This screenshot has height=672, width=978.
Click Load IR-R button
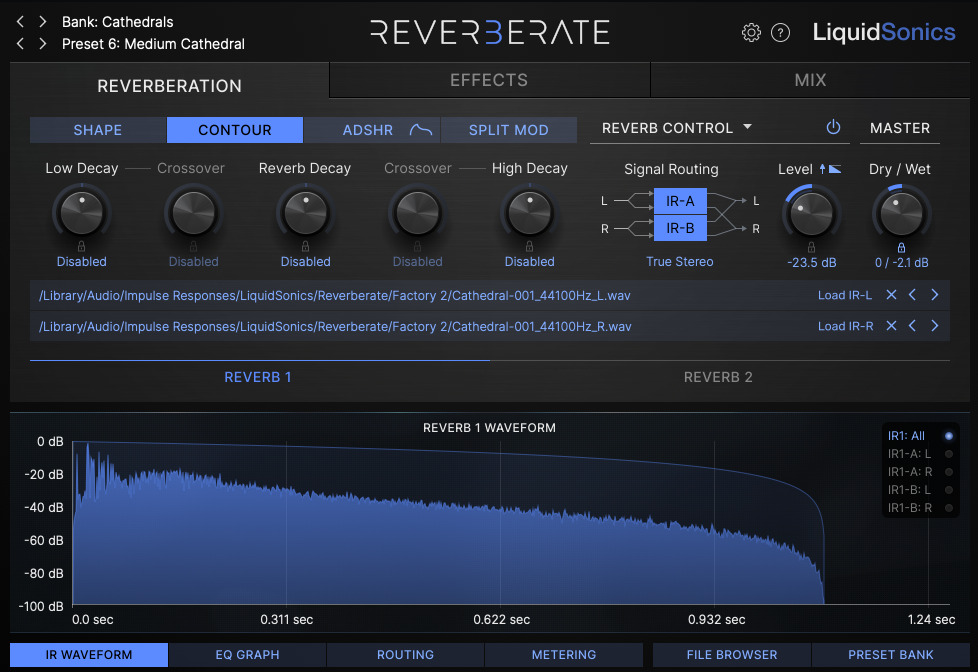[845, 326]
